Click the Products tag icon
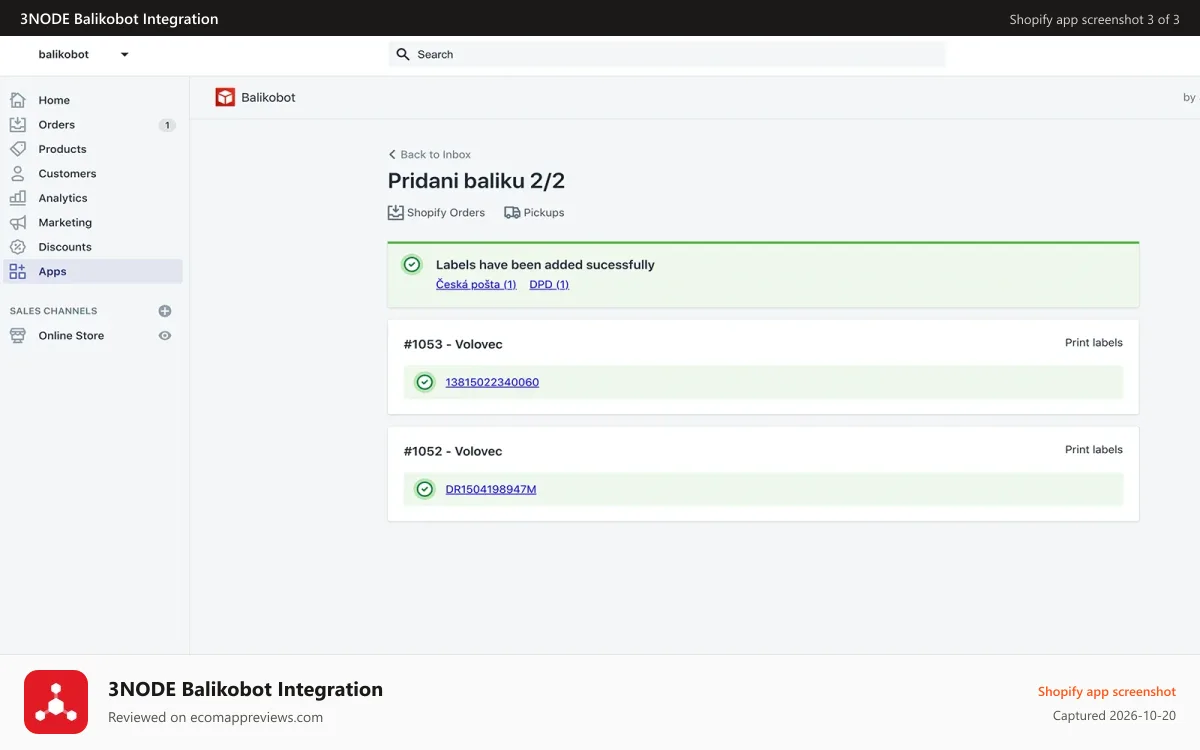The width and height of the screenshot is (1200, 750). point(18,149)
